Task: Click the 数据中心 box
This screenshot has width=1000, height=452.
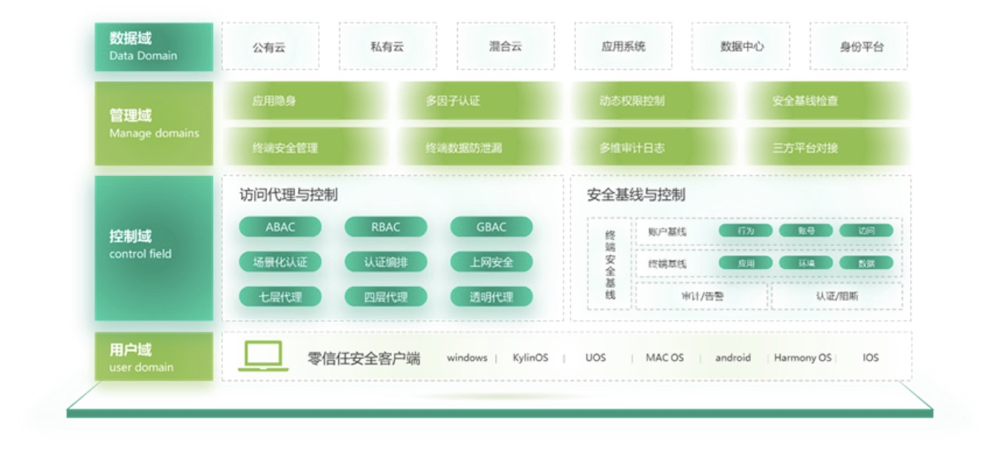Action: coord(740,47)
